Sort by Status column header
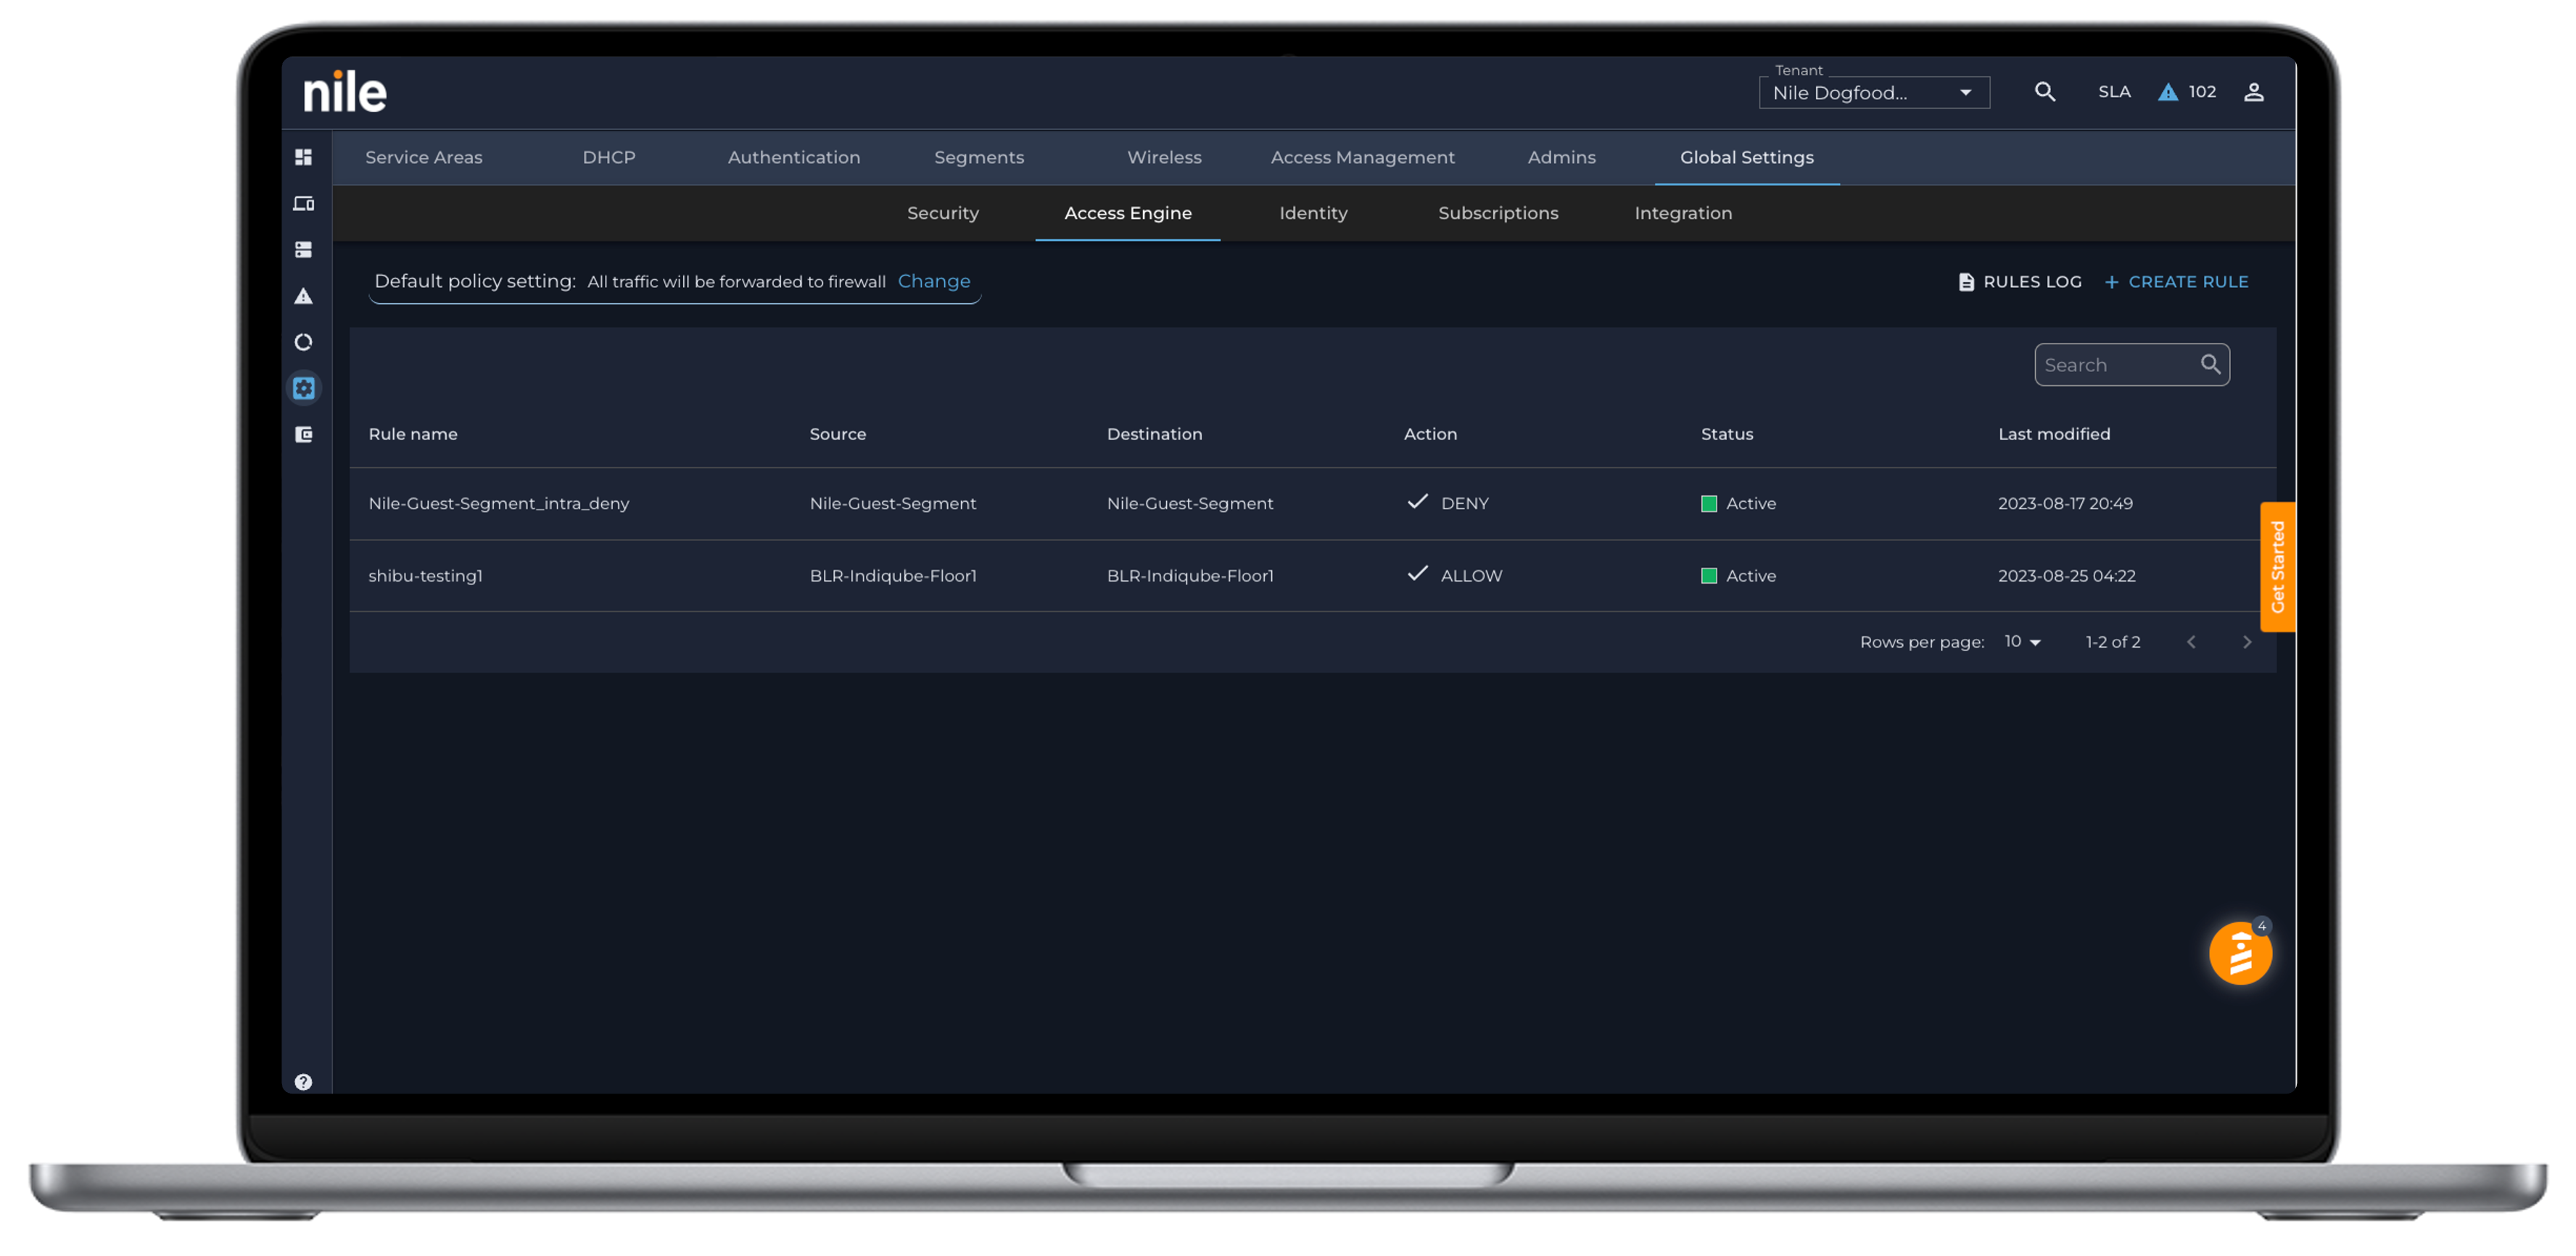Image resolution: width=2576 pixels, height=1256 pixels. click(x=1726, y=434)
